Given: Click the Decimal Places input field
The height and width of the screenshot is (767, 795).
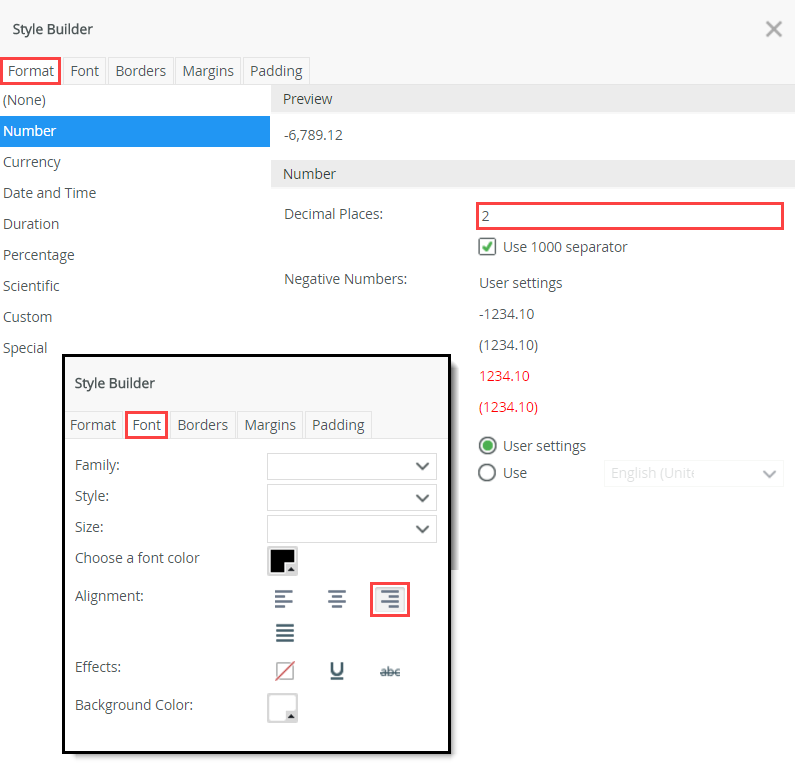Looking at the screenshot, I should (x=628, y=216).
